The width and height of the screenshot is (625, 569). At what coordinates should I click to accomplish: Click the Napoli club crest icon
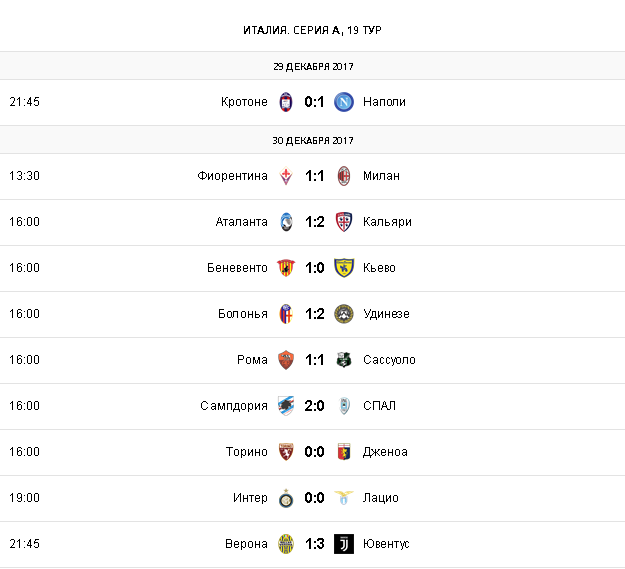(344, 102)
